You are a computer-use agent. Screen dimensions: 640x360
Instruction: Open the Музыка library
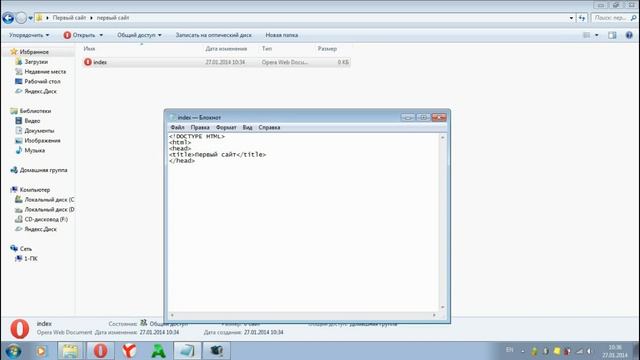(35, 150)
